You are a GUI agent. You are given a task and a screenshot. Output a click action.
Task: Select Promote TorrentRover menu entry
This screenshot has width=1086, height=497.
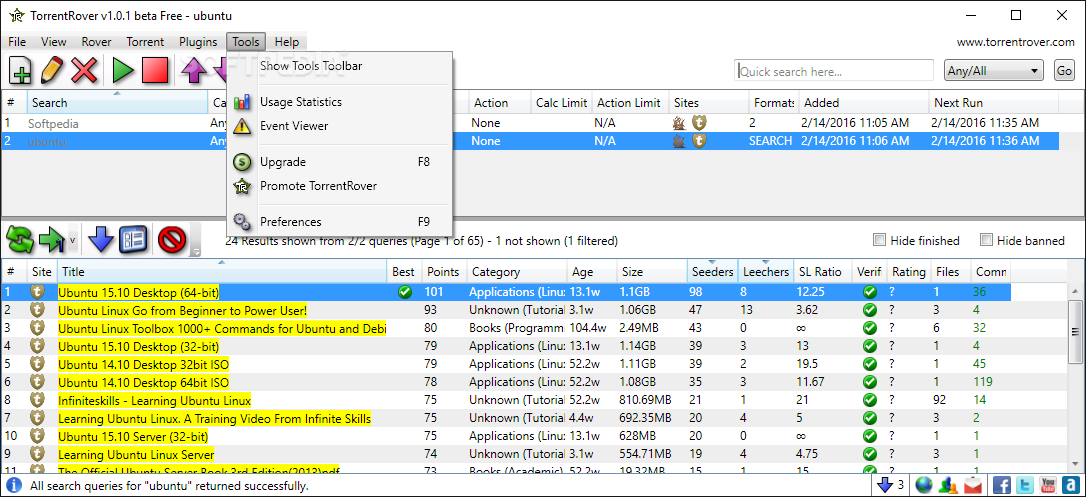pyautogui.click(x=340, y=186)
